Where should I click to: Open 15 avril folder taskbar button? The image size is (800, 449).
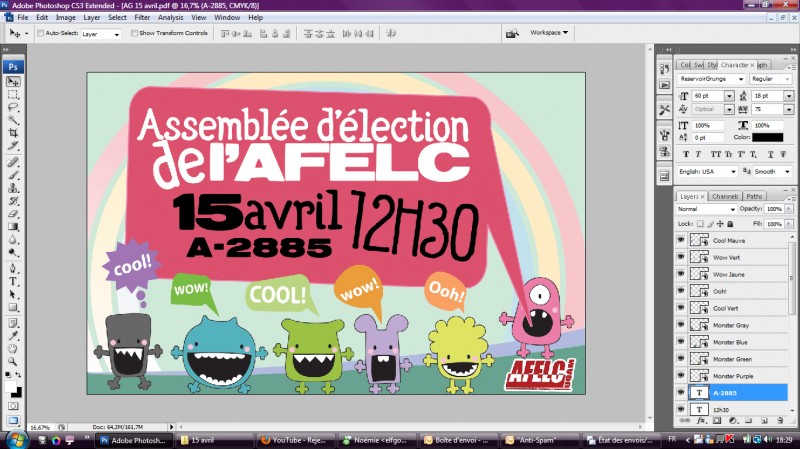[214, 440]
